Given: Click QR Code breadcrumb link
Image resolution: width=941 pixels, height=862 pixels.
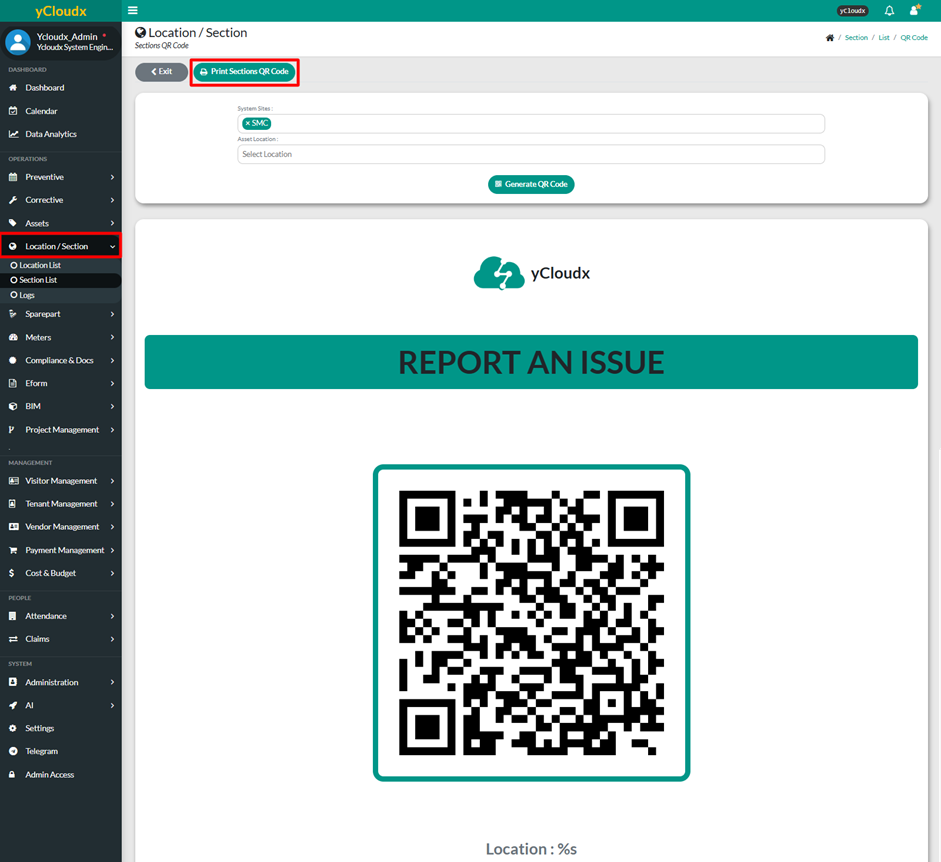Looking at the screenshot, I should (x=914, y=37).
